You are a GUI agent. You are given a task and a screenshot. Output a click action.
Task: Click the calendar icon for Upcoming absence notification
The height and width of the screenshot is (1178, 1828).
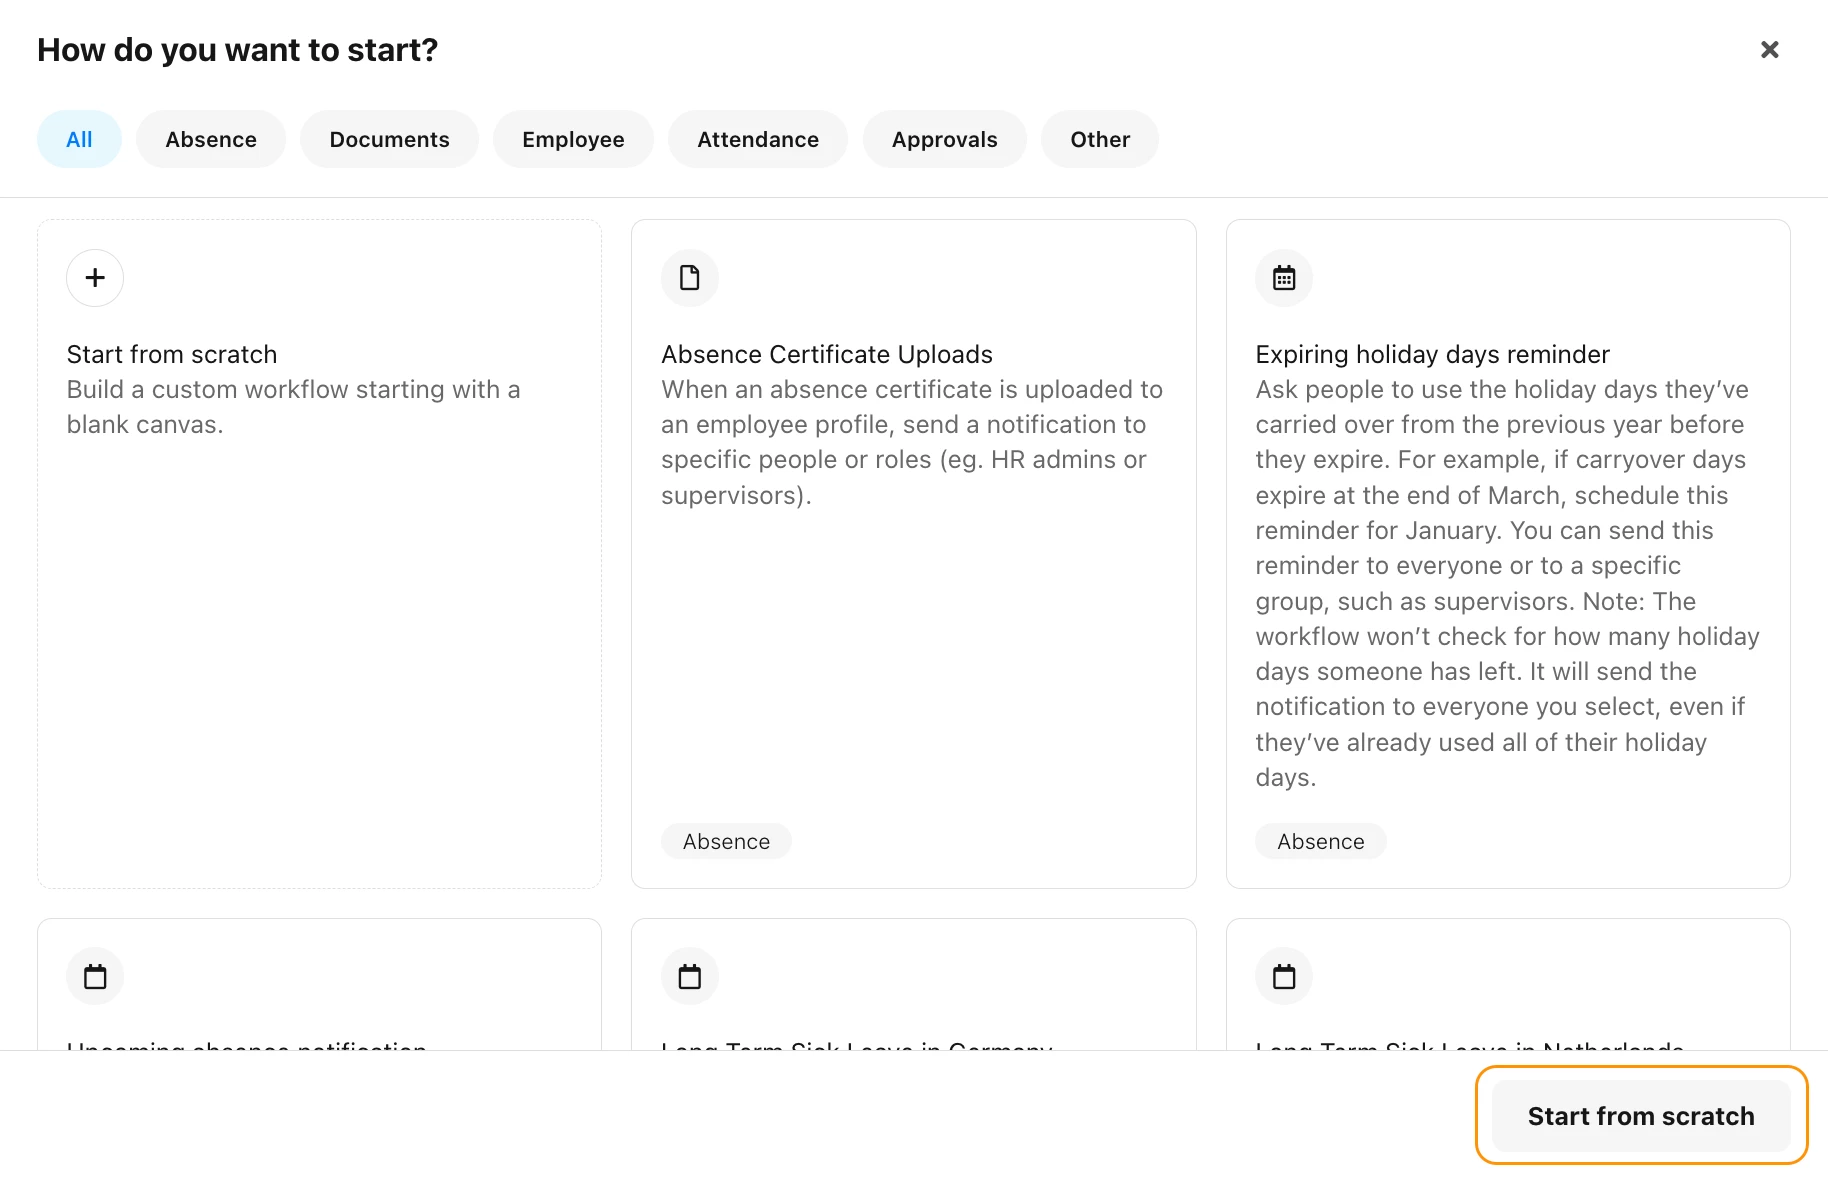click(x=95, y=976)
